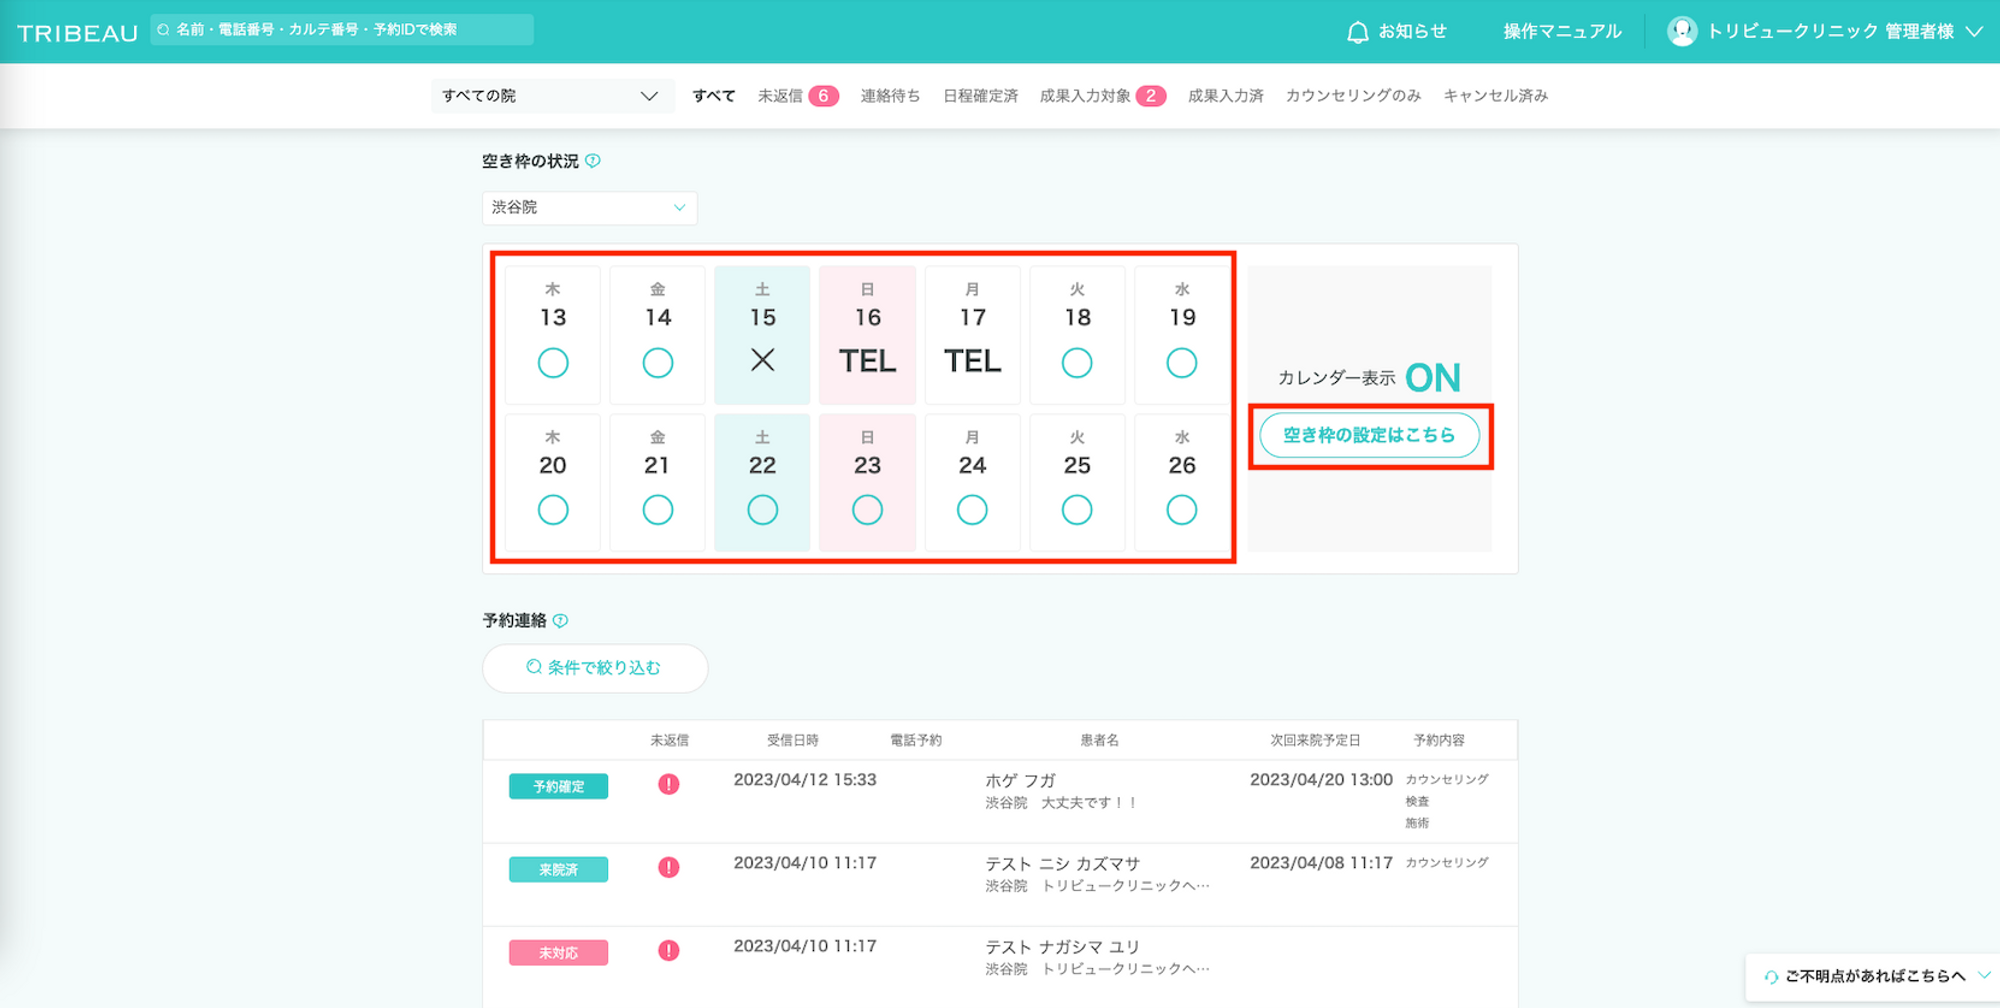Toggle the カレンダー表示 ON switch
This screenshot has height=1008, width=2000.
[x=1432, y=378]
